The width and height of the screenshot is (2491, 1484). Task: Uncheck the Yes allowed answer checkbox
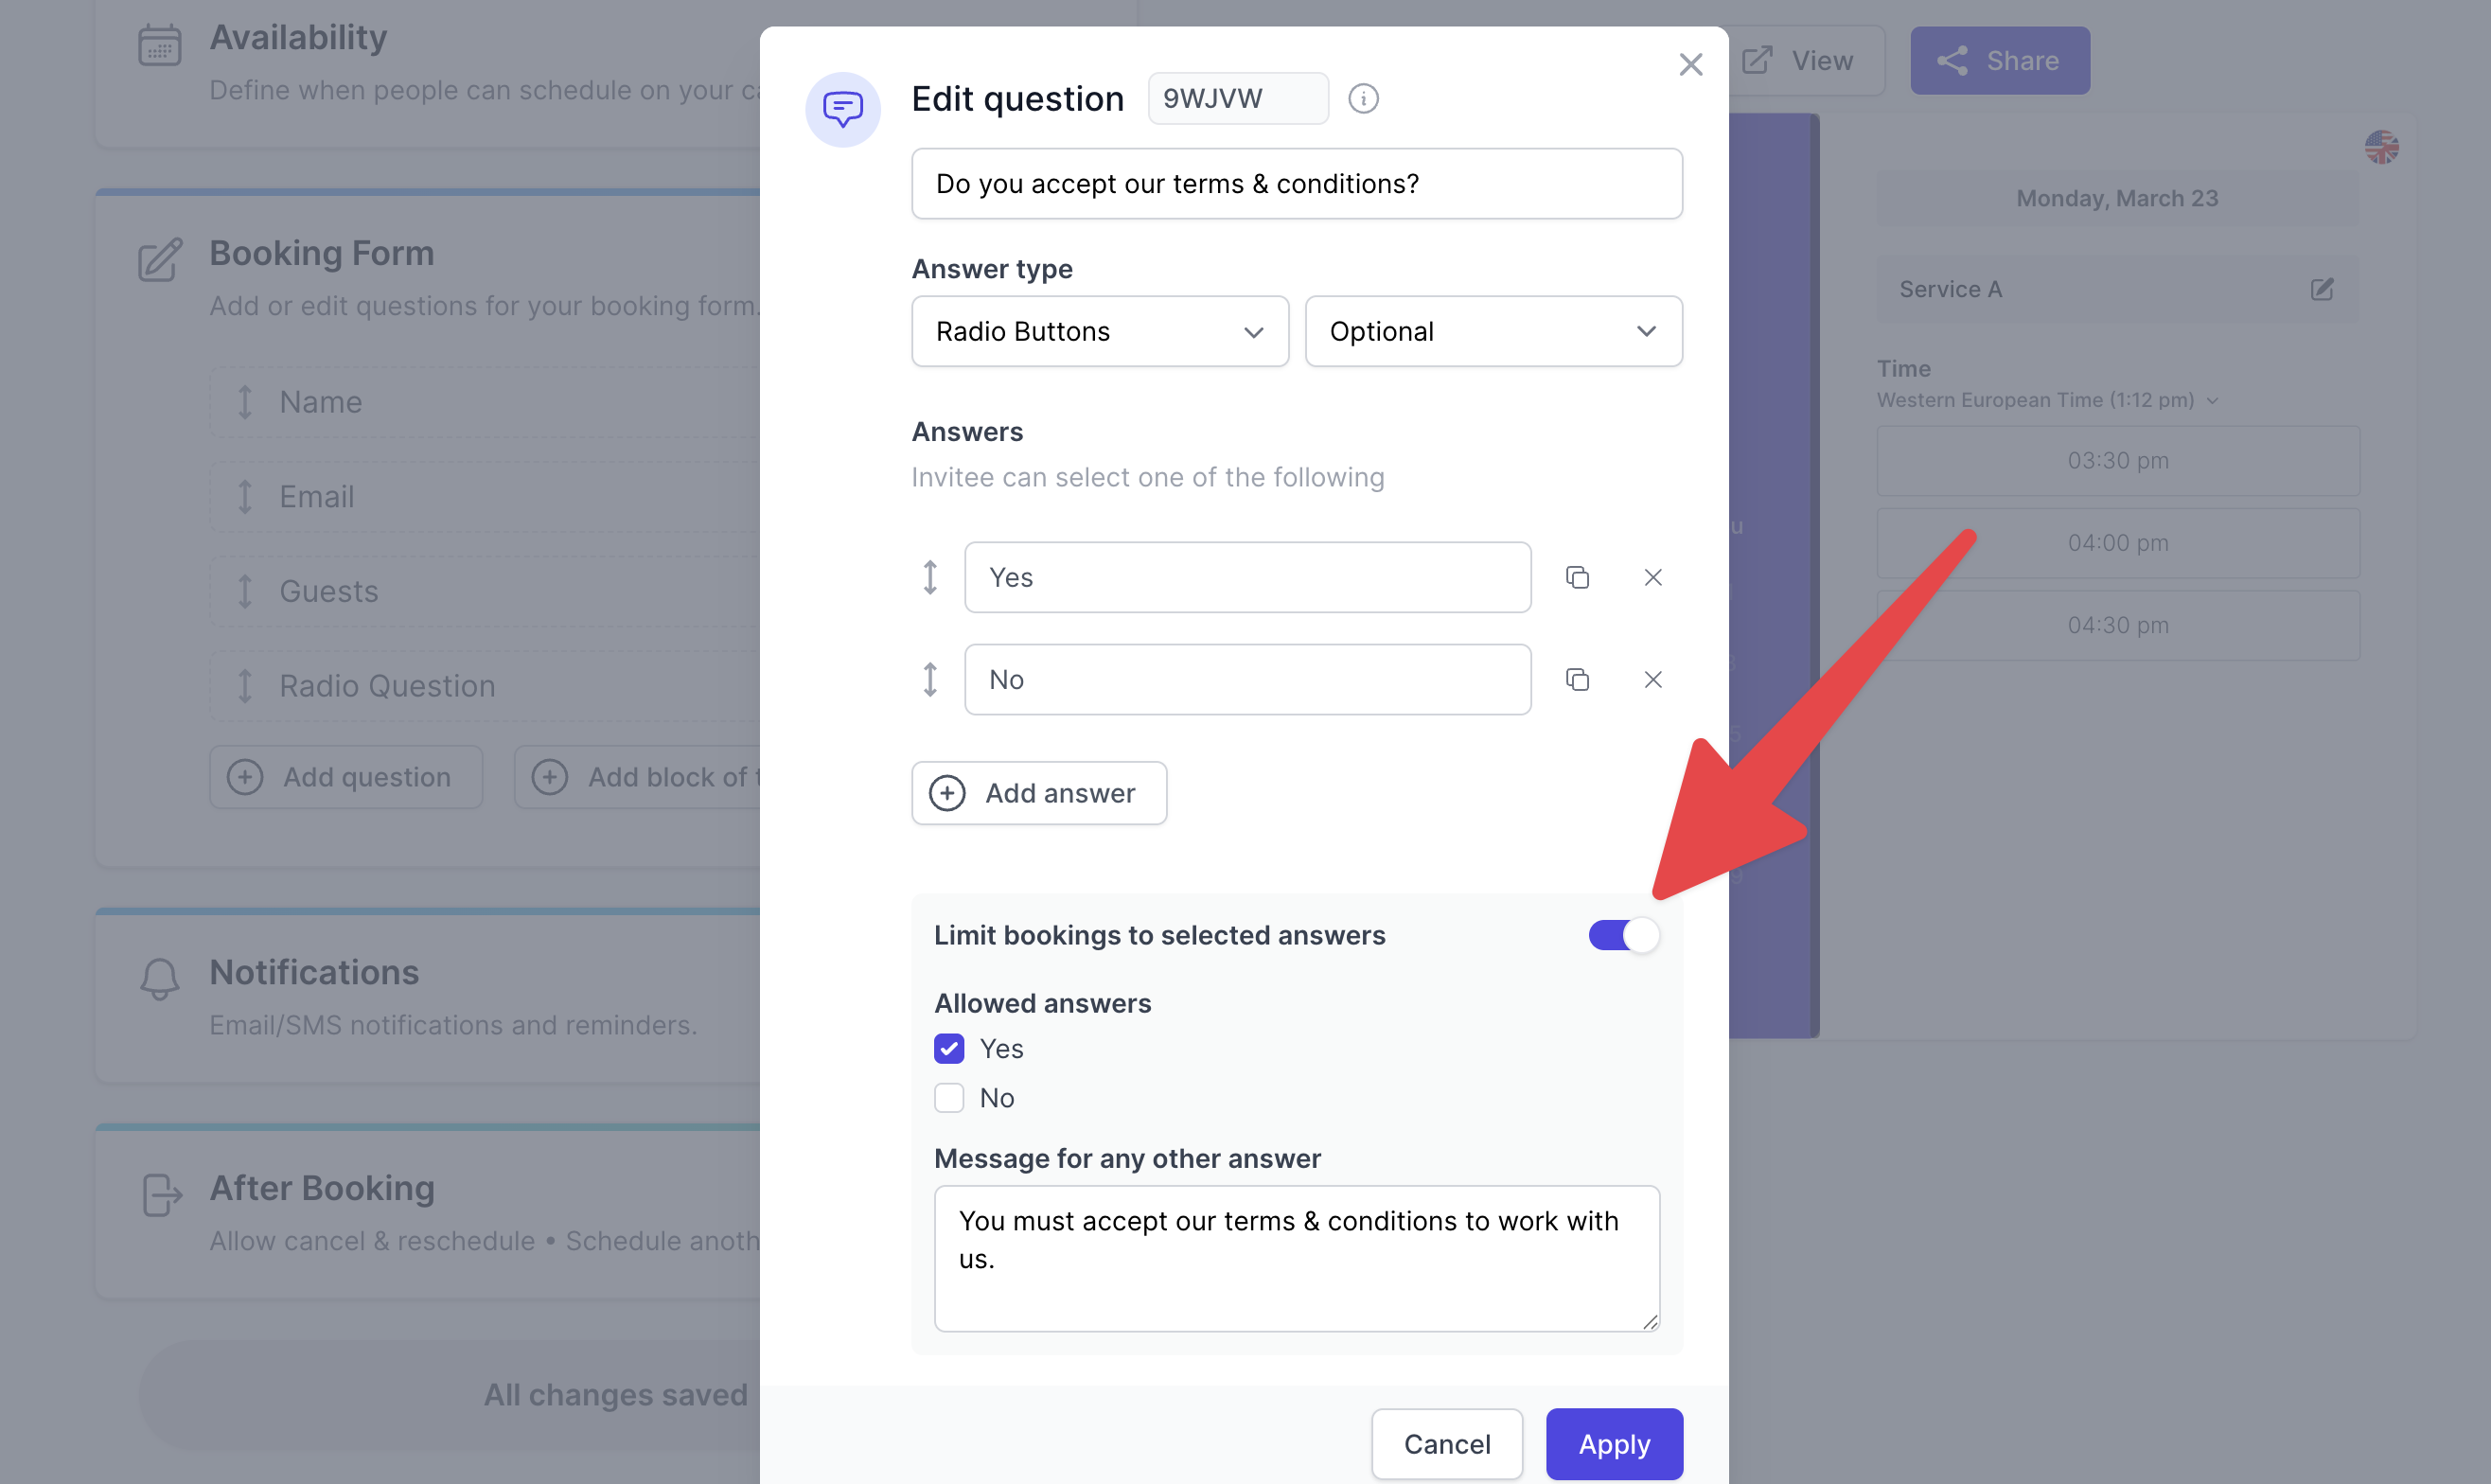point(949,1048)
